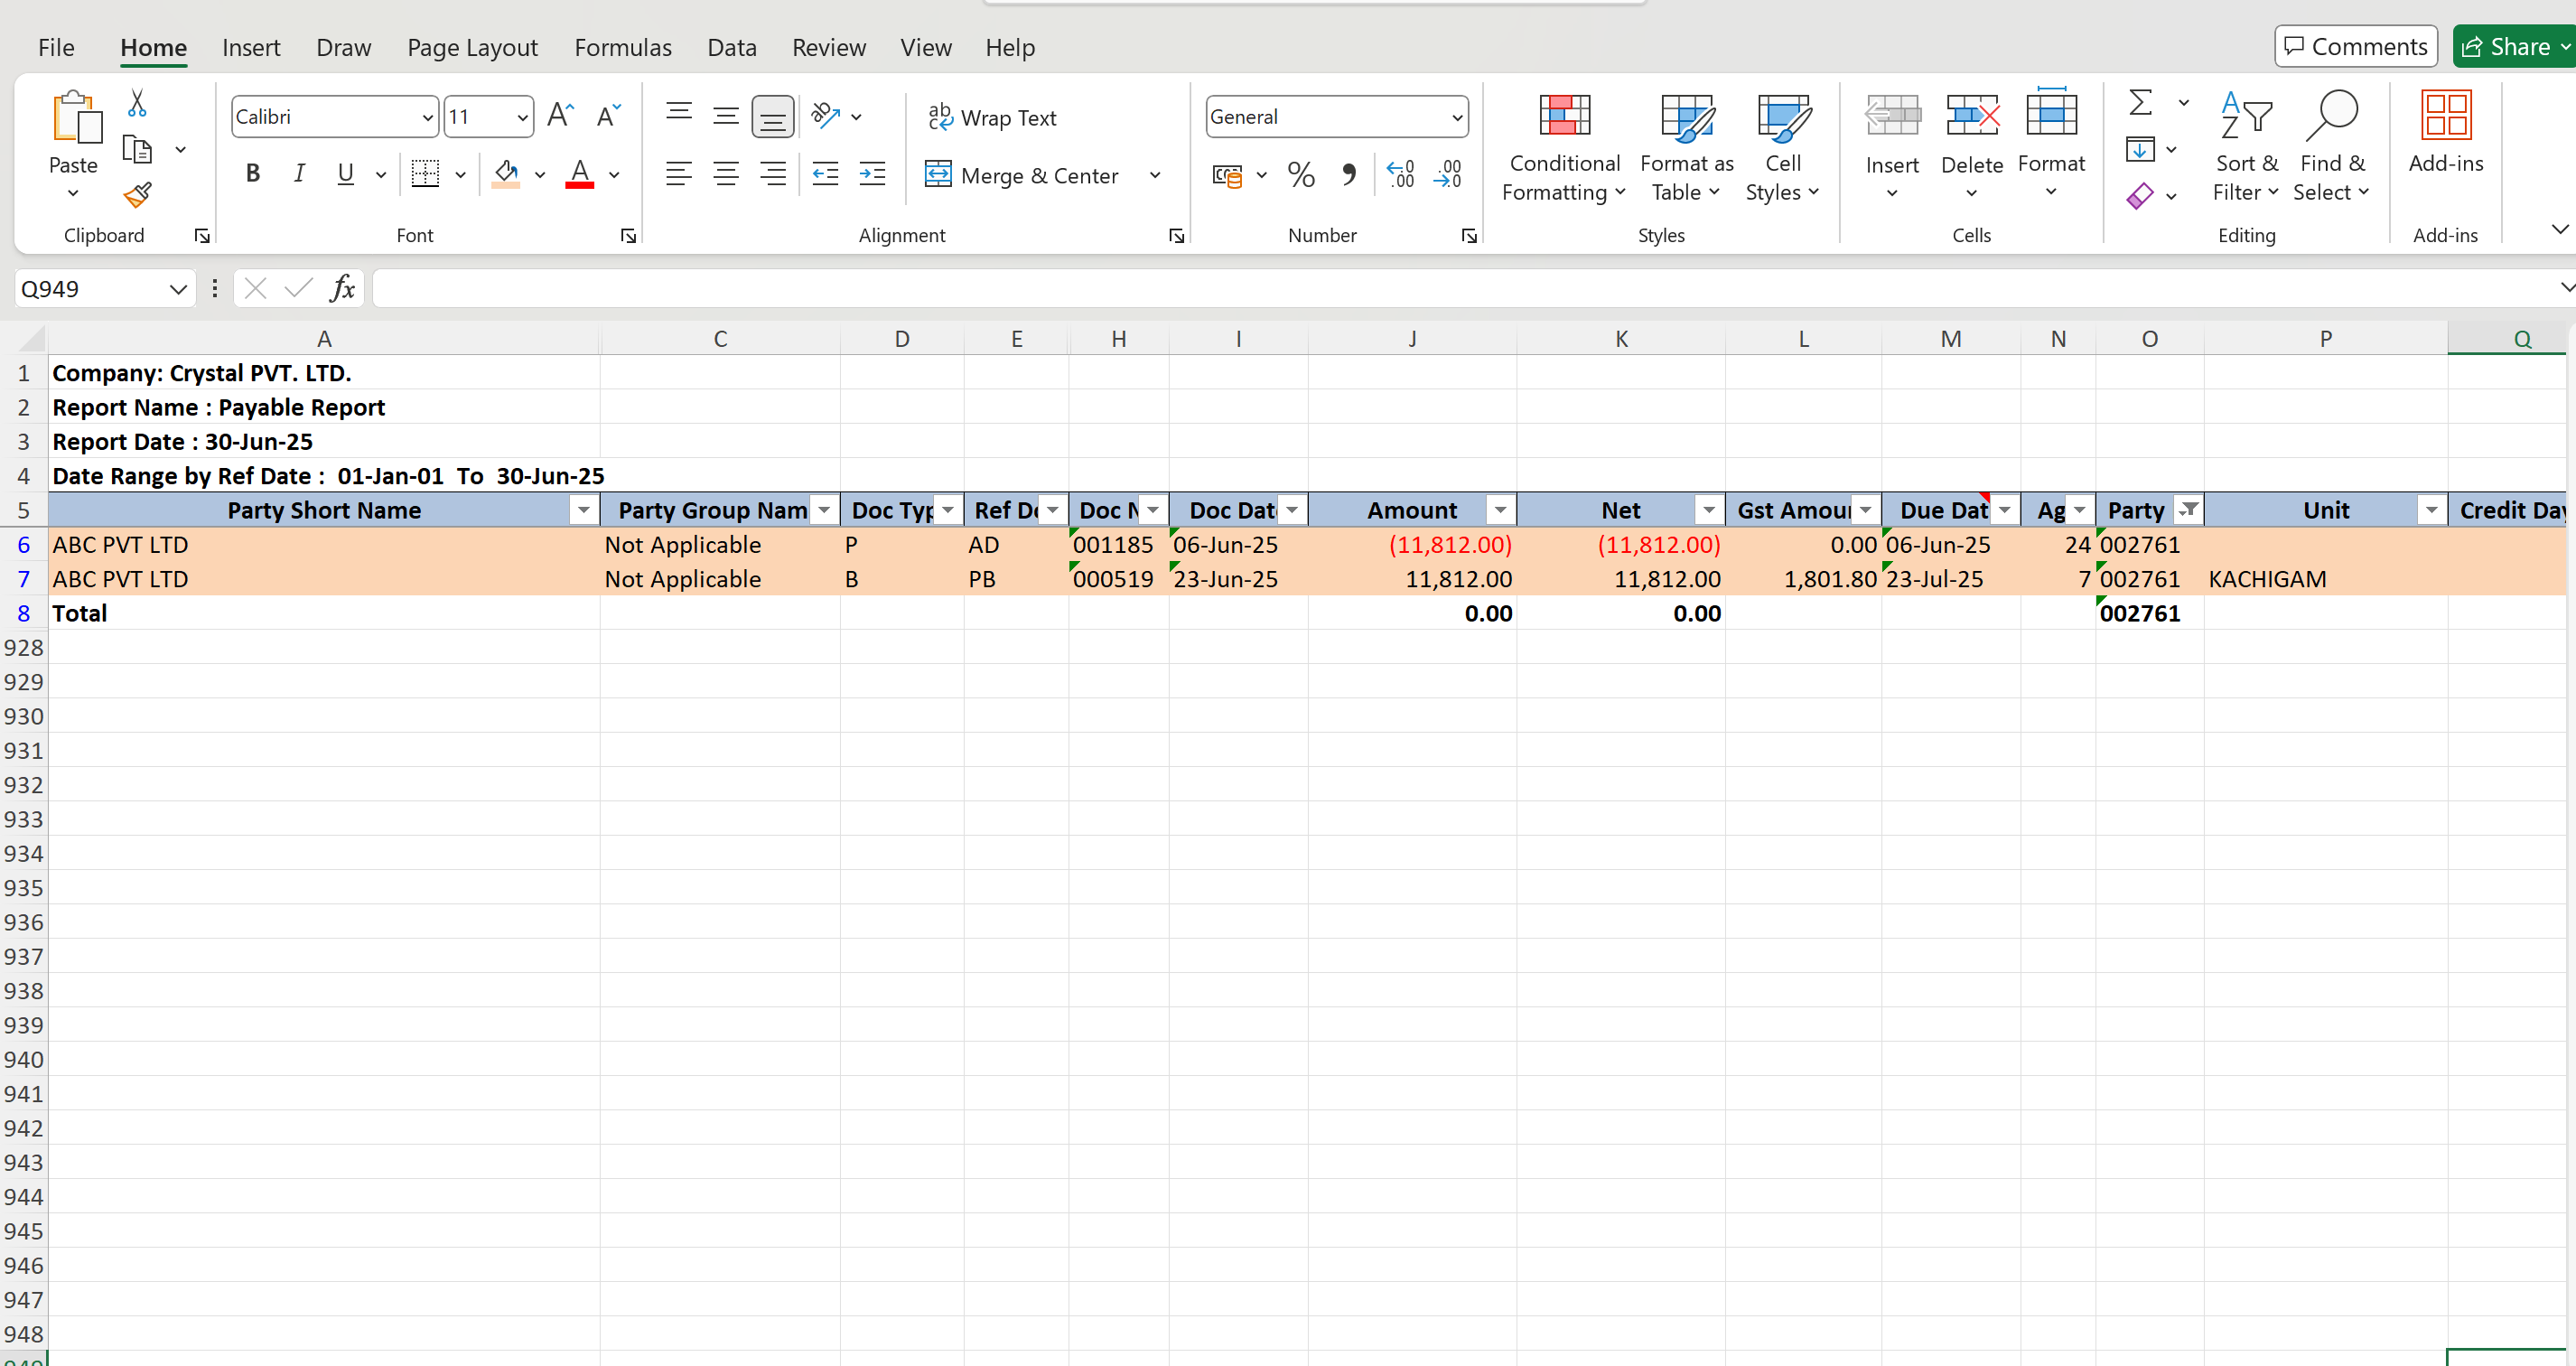Open Cell Styles gallery
2576x1366 pixels.
pos(1783,148)
